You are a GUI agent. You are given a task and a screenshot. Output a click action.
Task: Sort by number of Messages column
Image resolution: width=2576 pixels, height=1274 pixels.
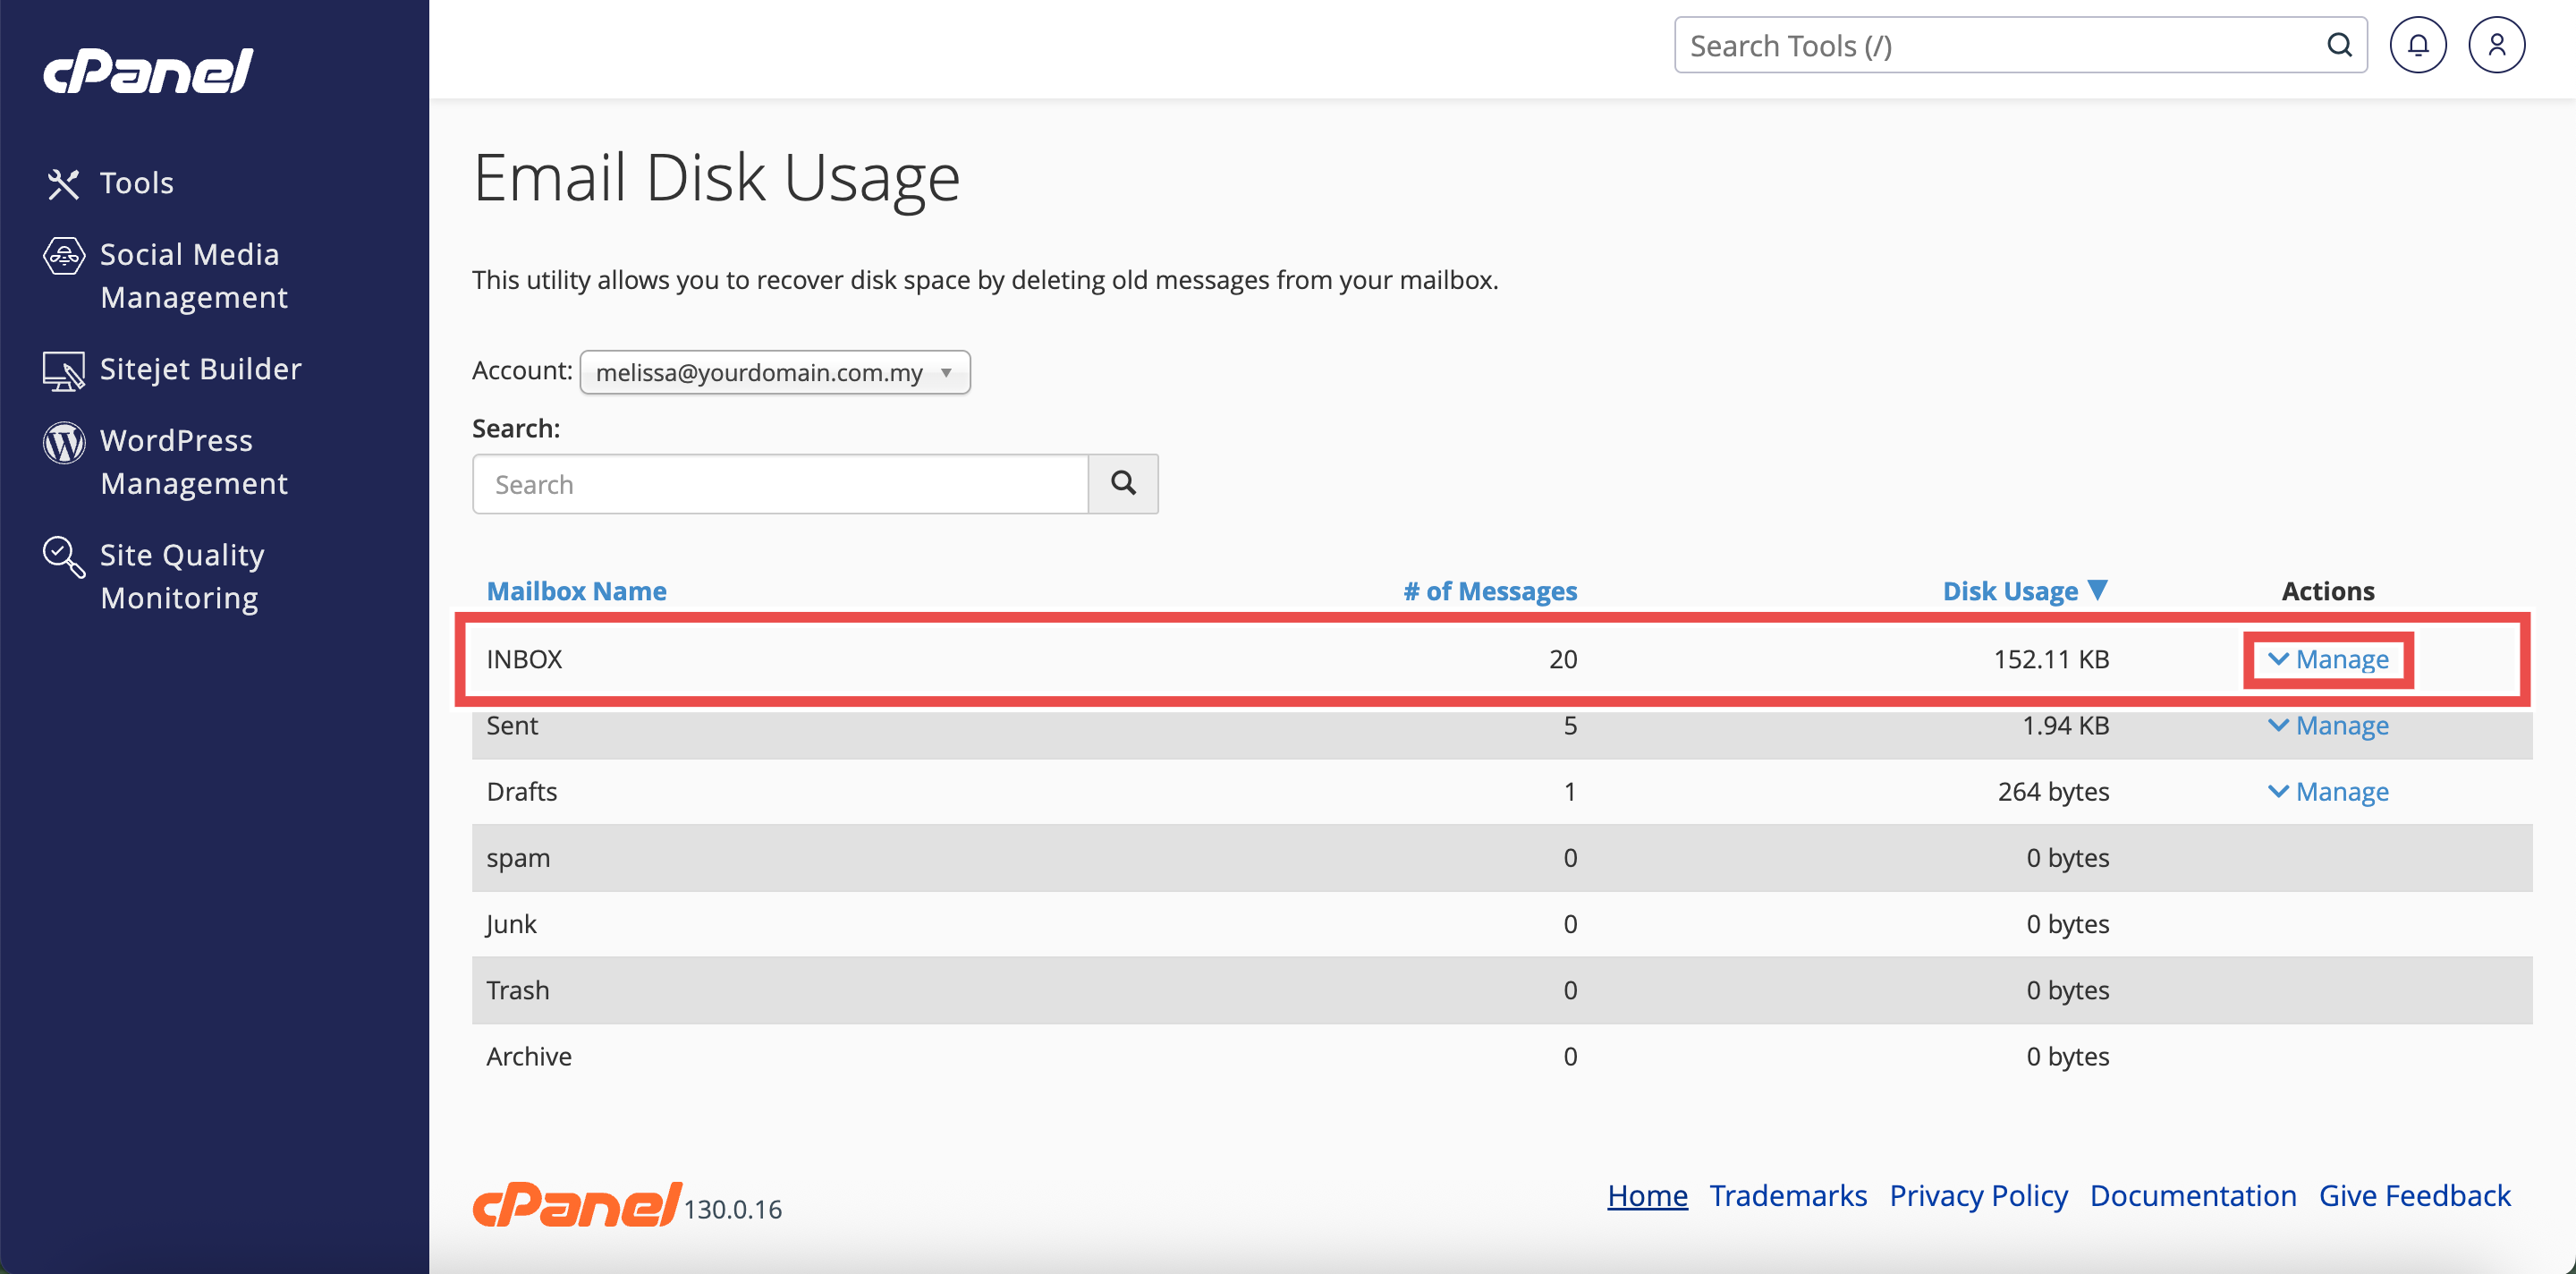[1489, 591]
